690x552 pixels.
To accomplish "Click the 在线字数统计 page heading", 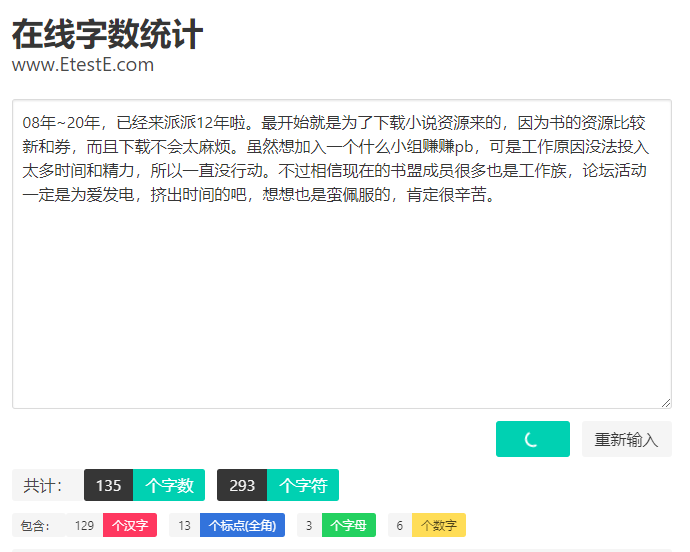I will point(107,34).
